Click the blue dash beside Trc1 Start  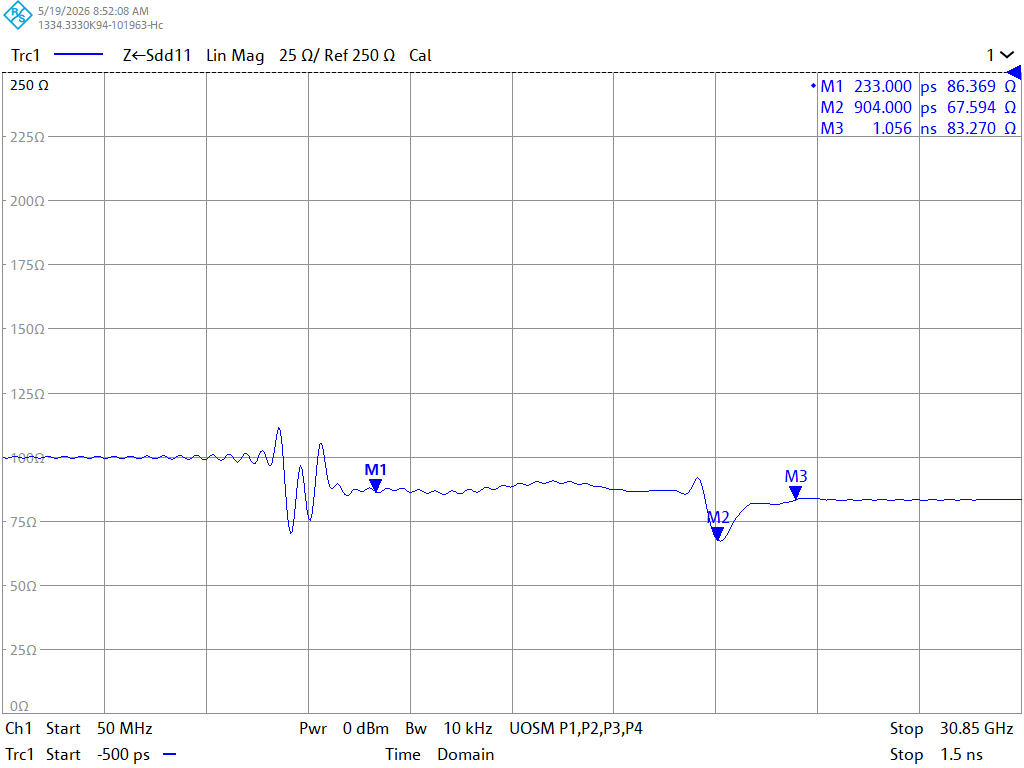[x=169, y=754]
